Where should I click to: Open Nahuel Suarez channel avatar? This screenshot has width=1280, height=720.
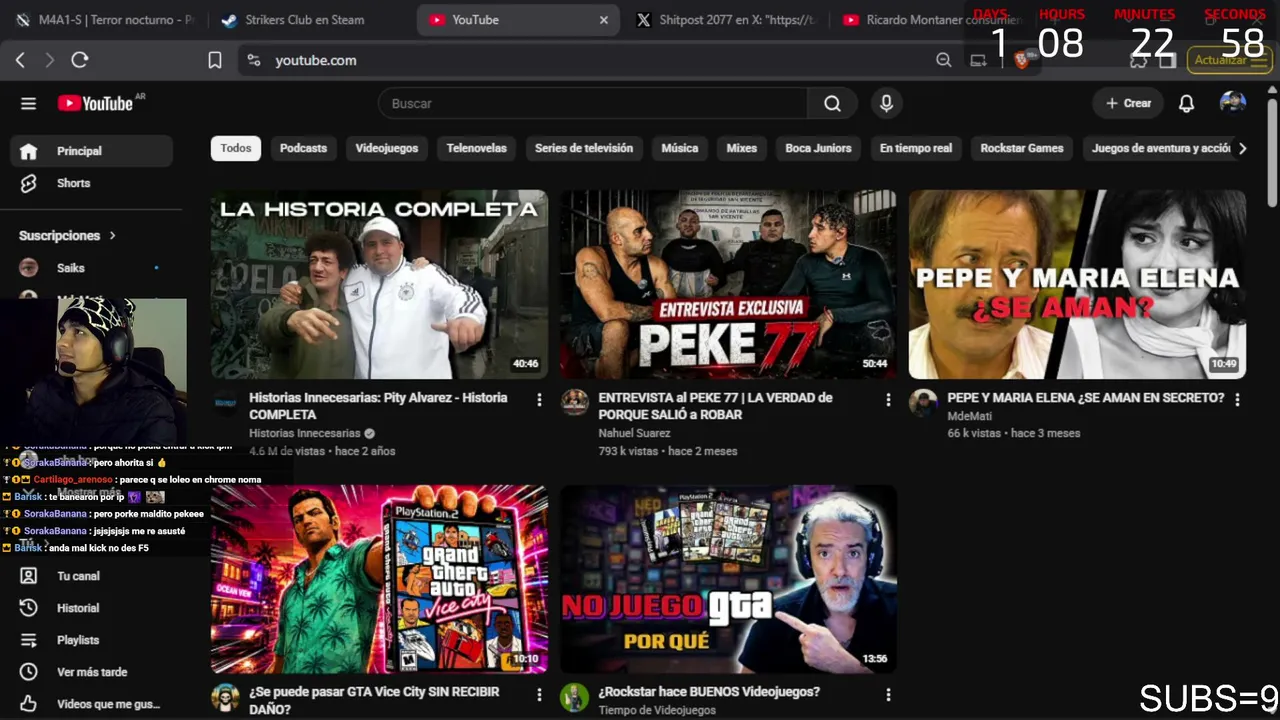coord(574,402)
